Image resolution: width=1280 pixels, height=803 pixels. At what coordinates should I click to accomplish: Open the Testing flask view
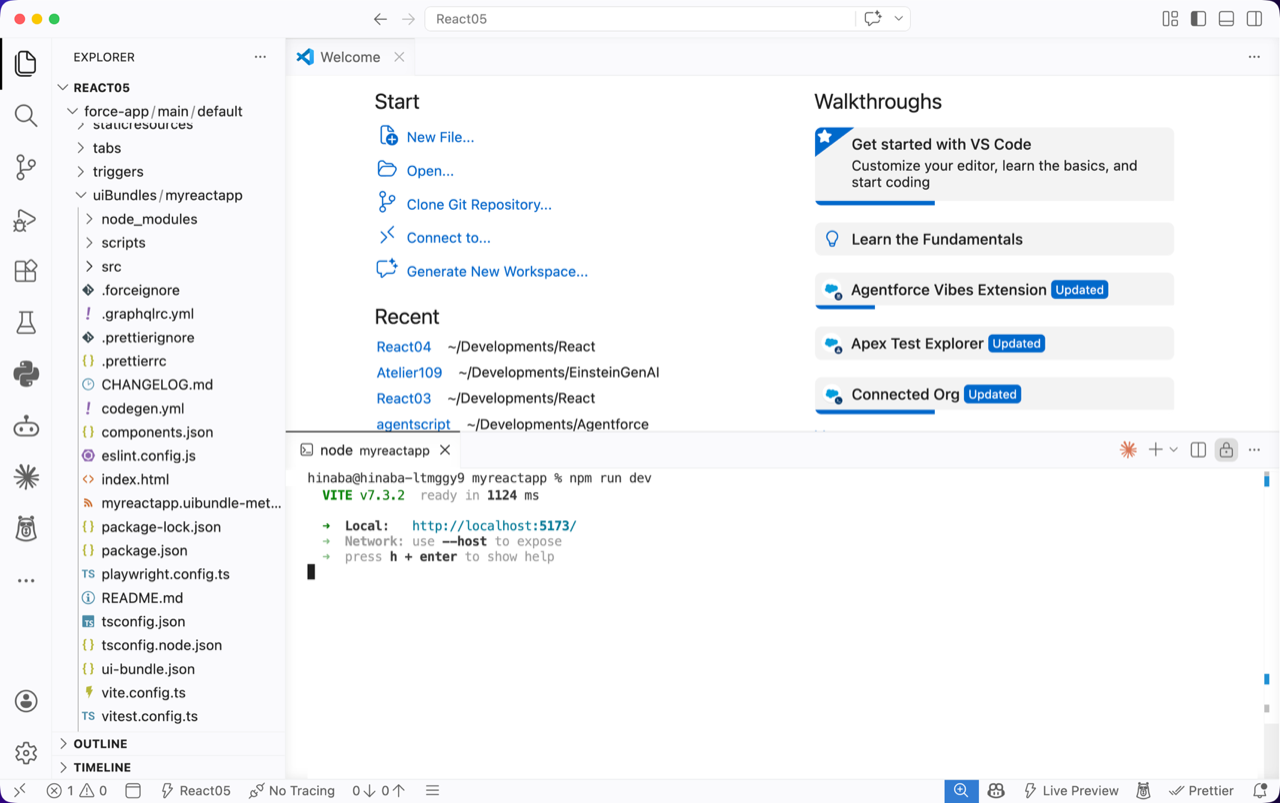[x=26, y=322]
